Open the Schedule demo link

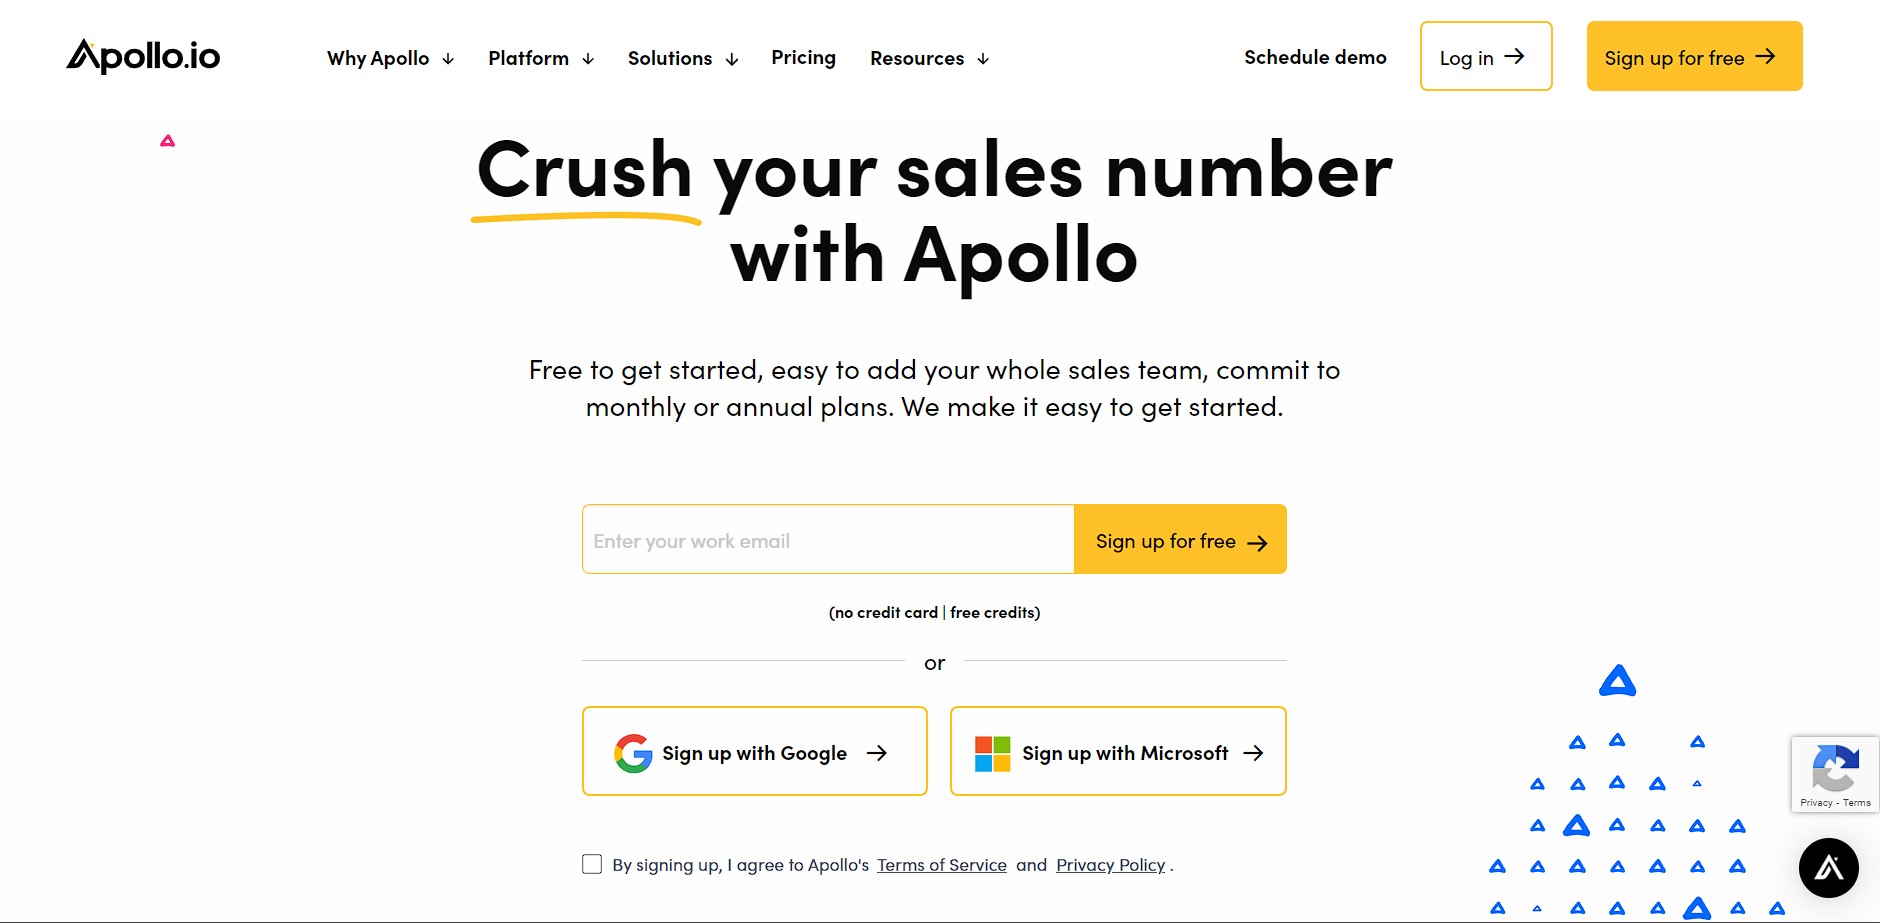coord(1315,57)
